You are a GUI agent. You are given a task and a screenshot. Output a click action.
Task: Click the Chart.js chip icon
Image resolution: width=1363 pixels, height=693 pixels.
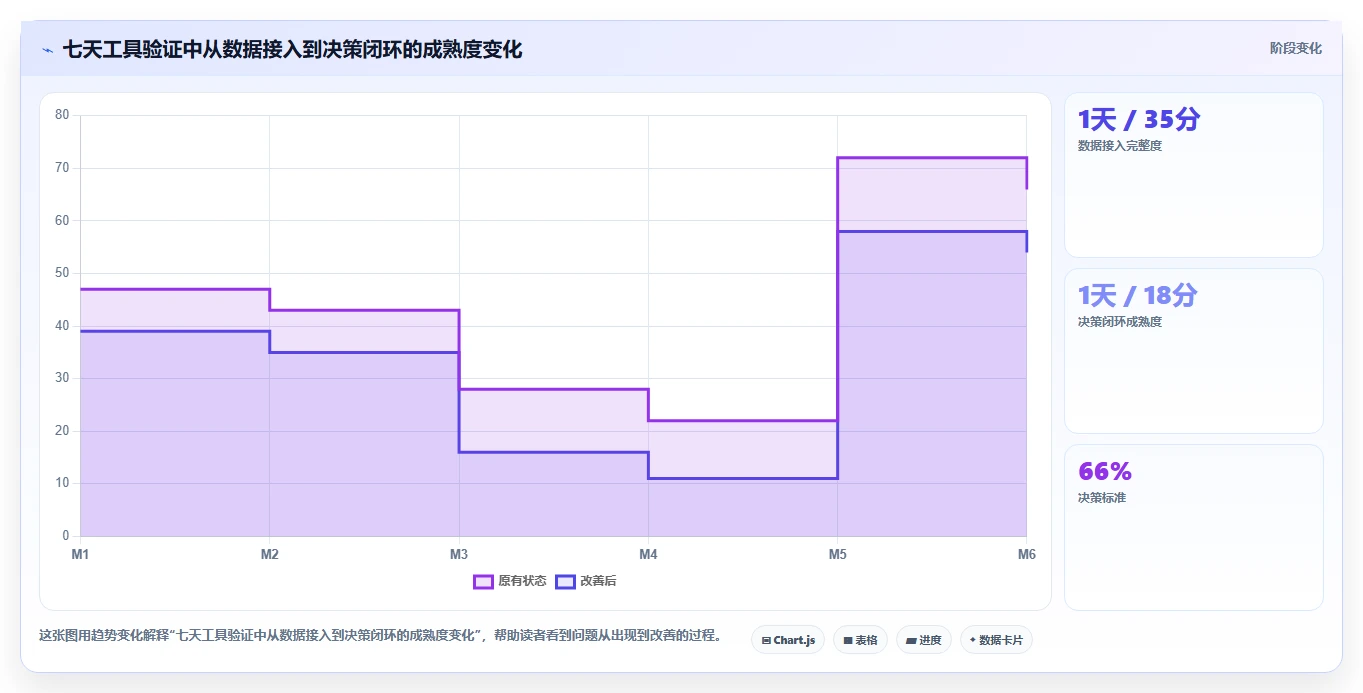click(766, 640)
